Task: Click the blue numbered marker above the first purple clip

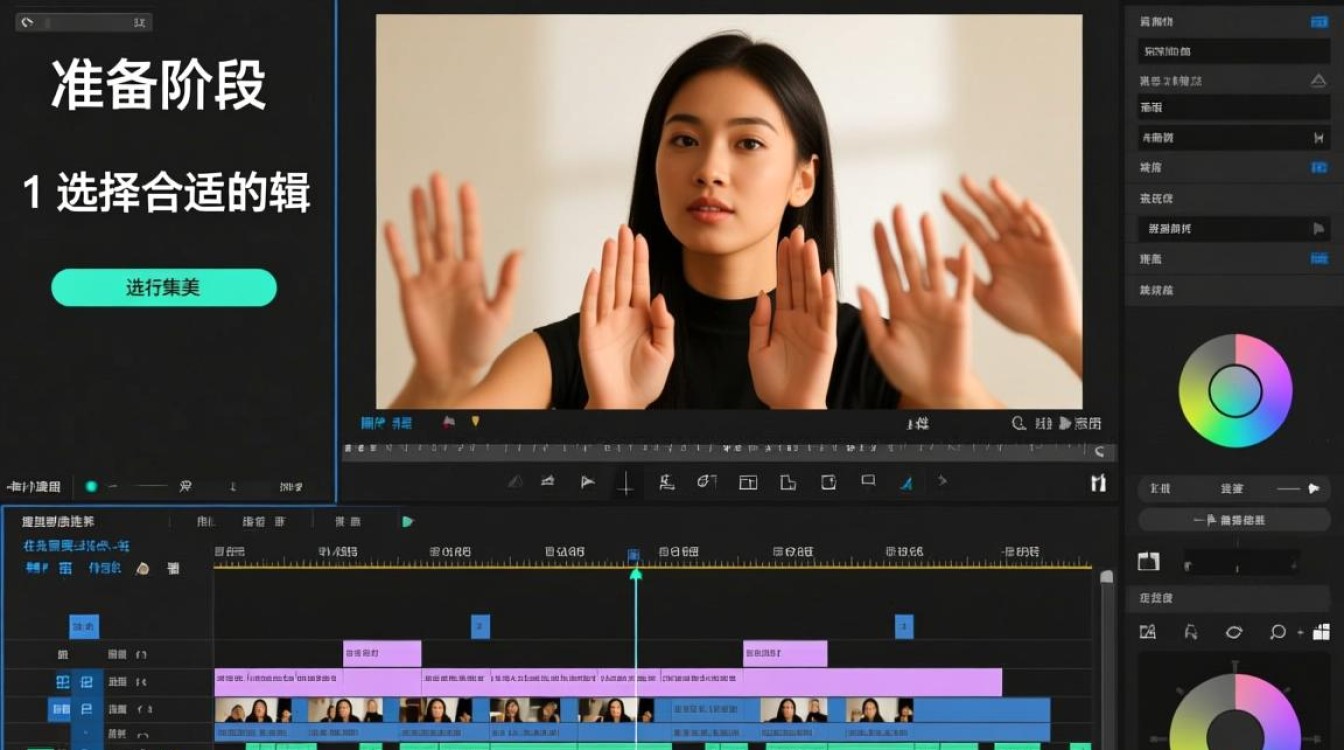Action: (x=480, y=627)
